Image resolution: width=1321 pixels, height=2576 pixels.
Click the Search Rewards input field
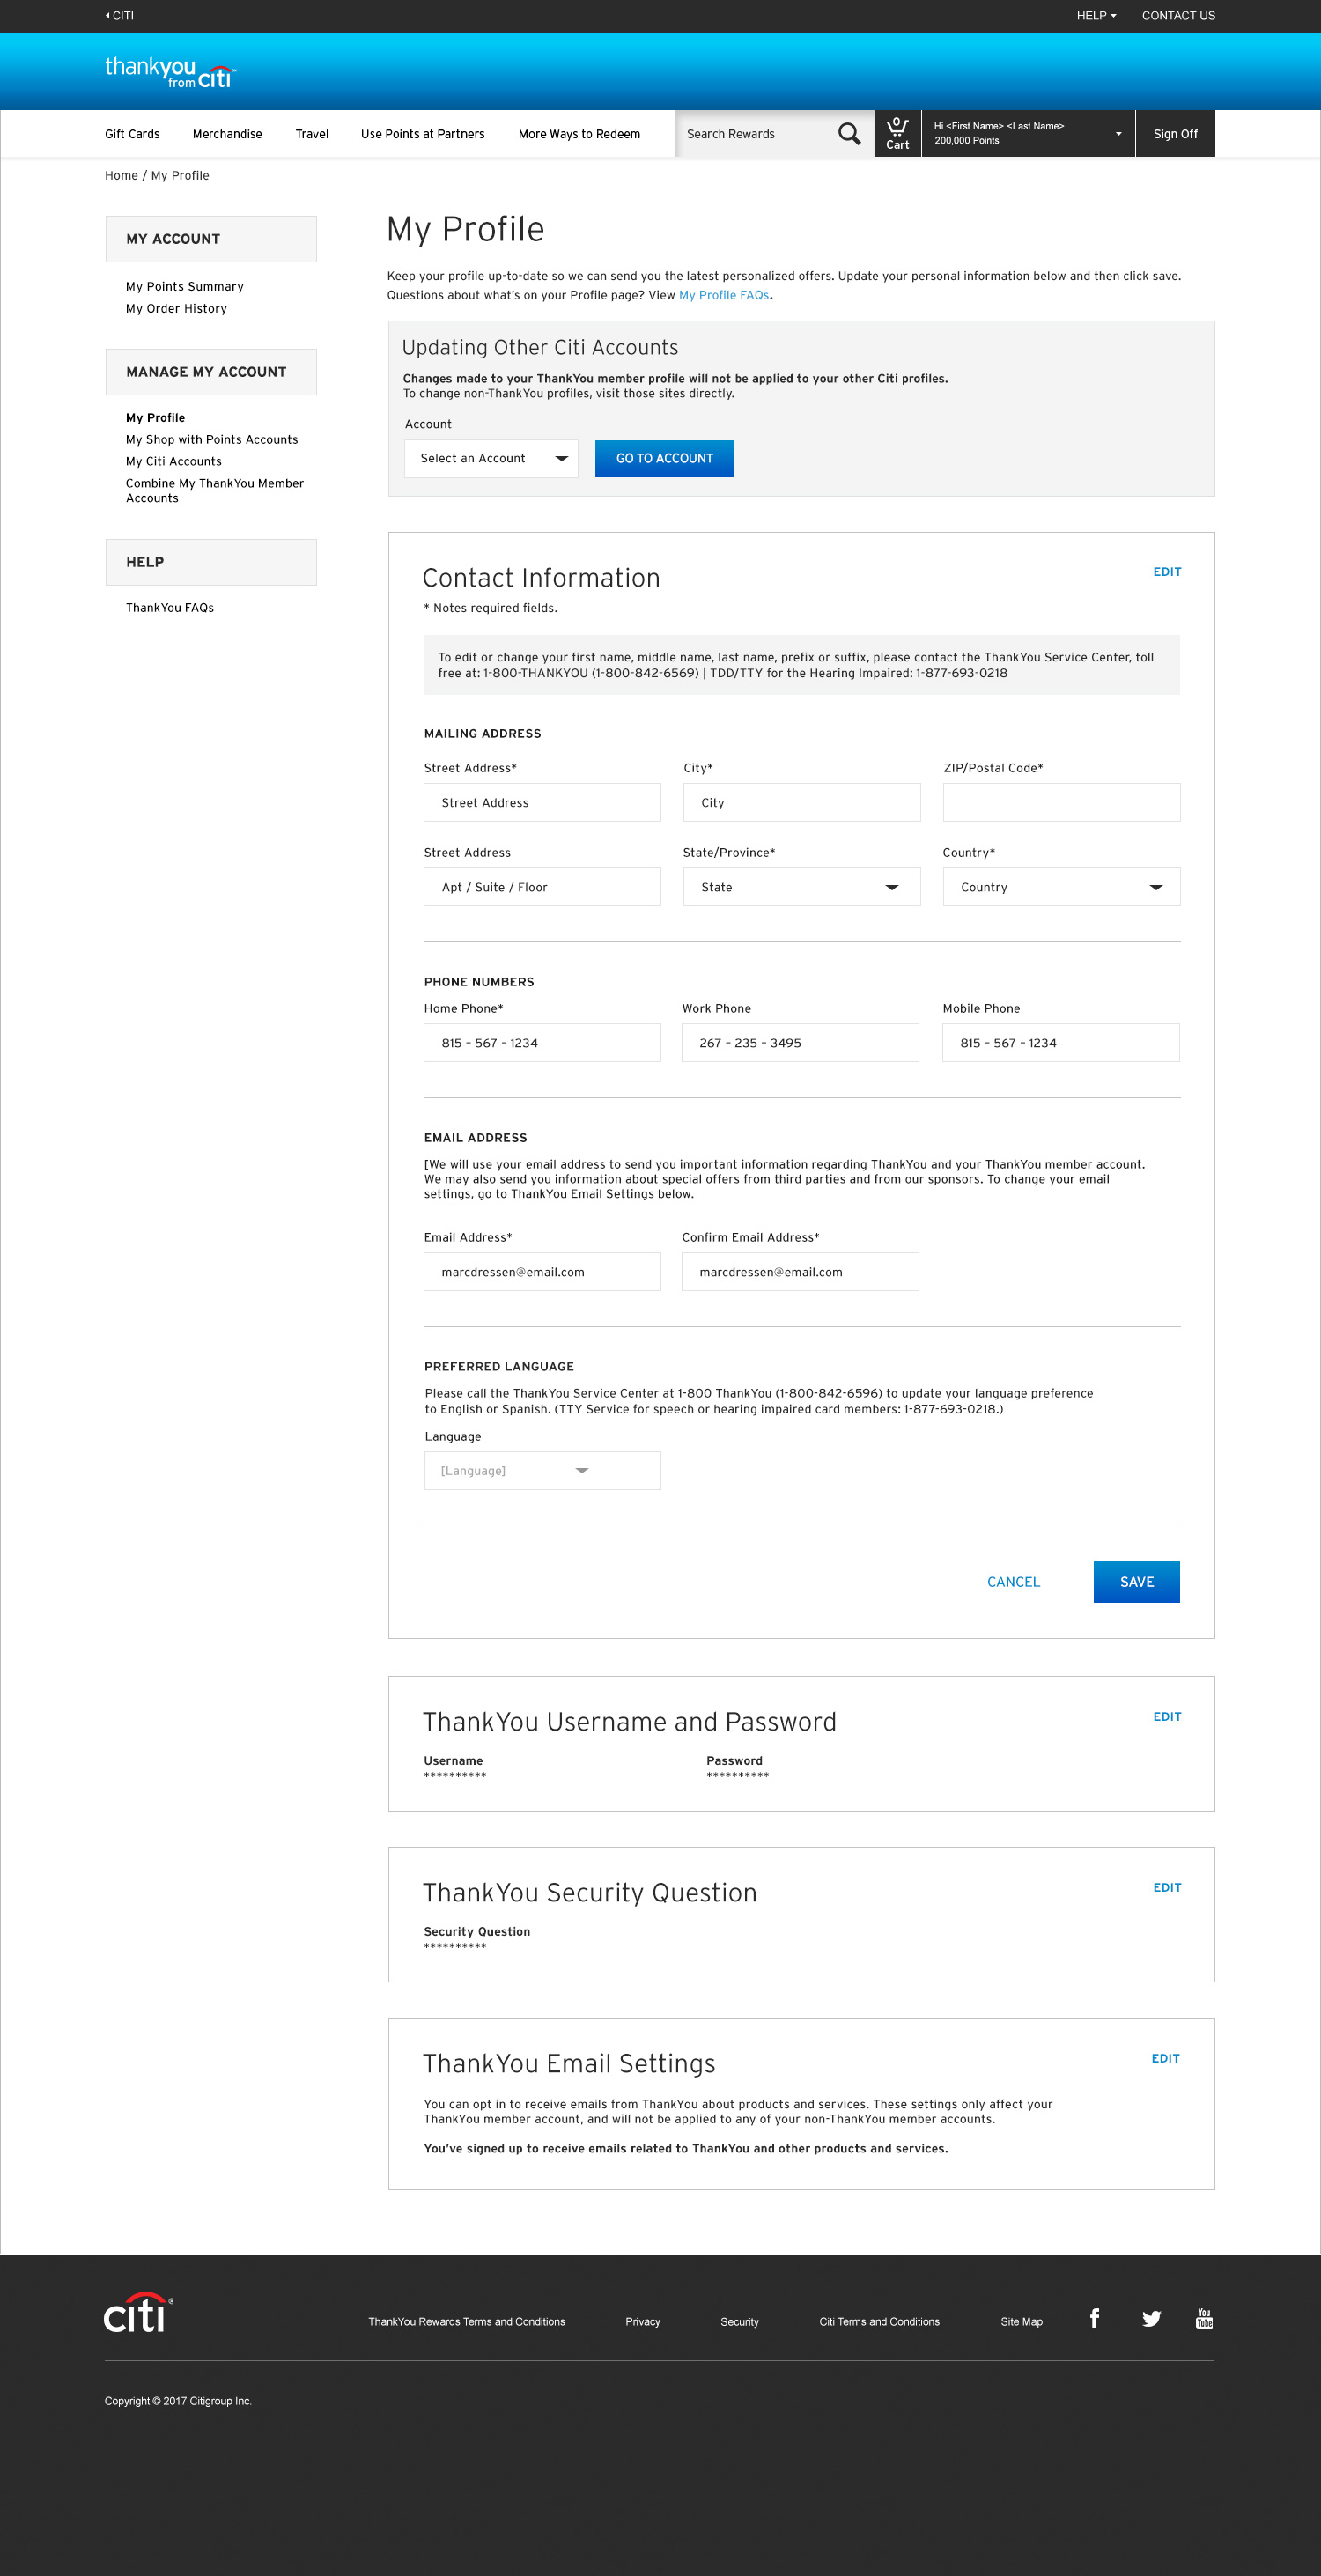point(756,134)
